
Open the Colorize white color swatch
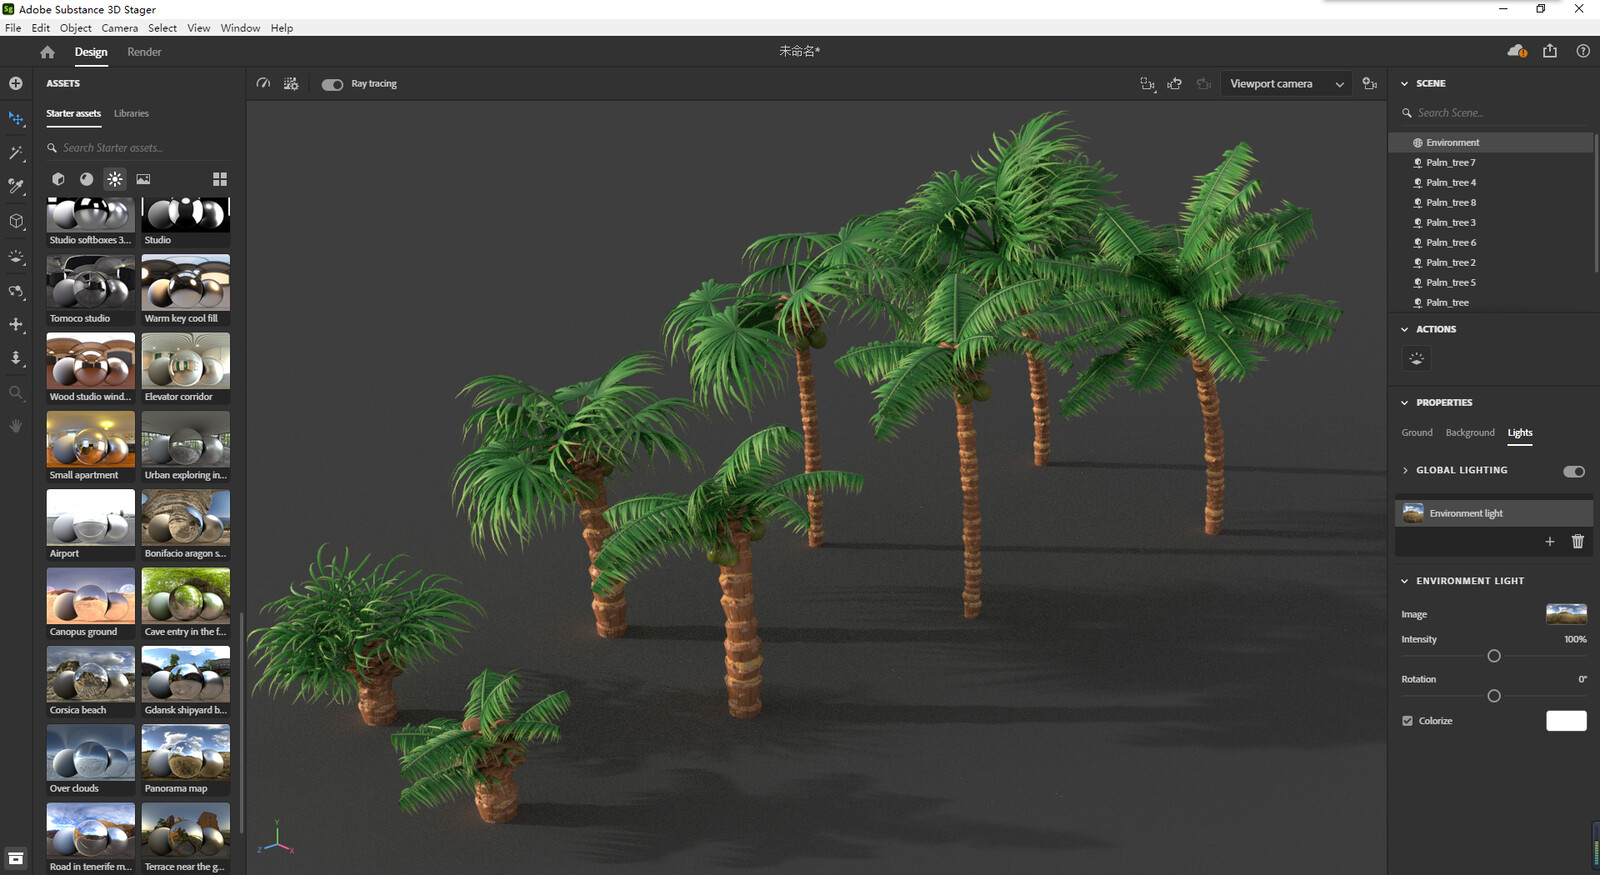pyautogui.click(x=1566, y=721)
